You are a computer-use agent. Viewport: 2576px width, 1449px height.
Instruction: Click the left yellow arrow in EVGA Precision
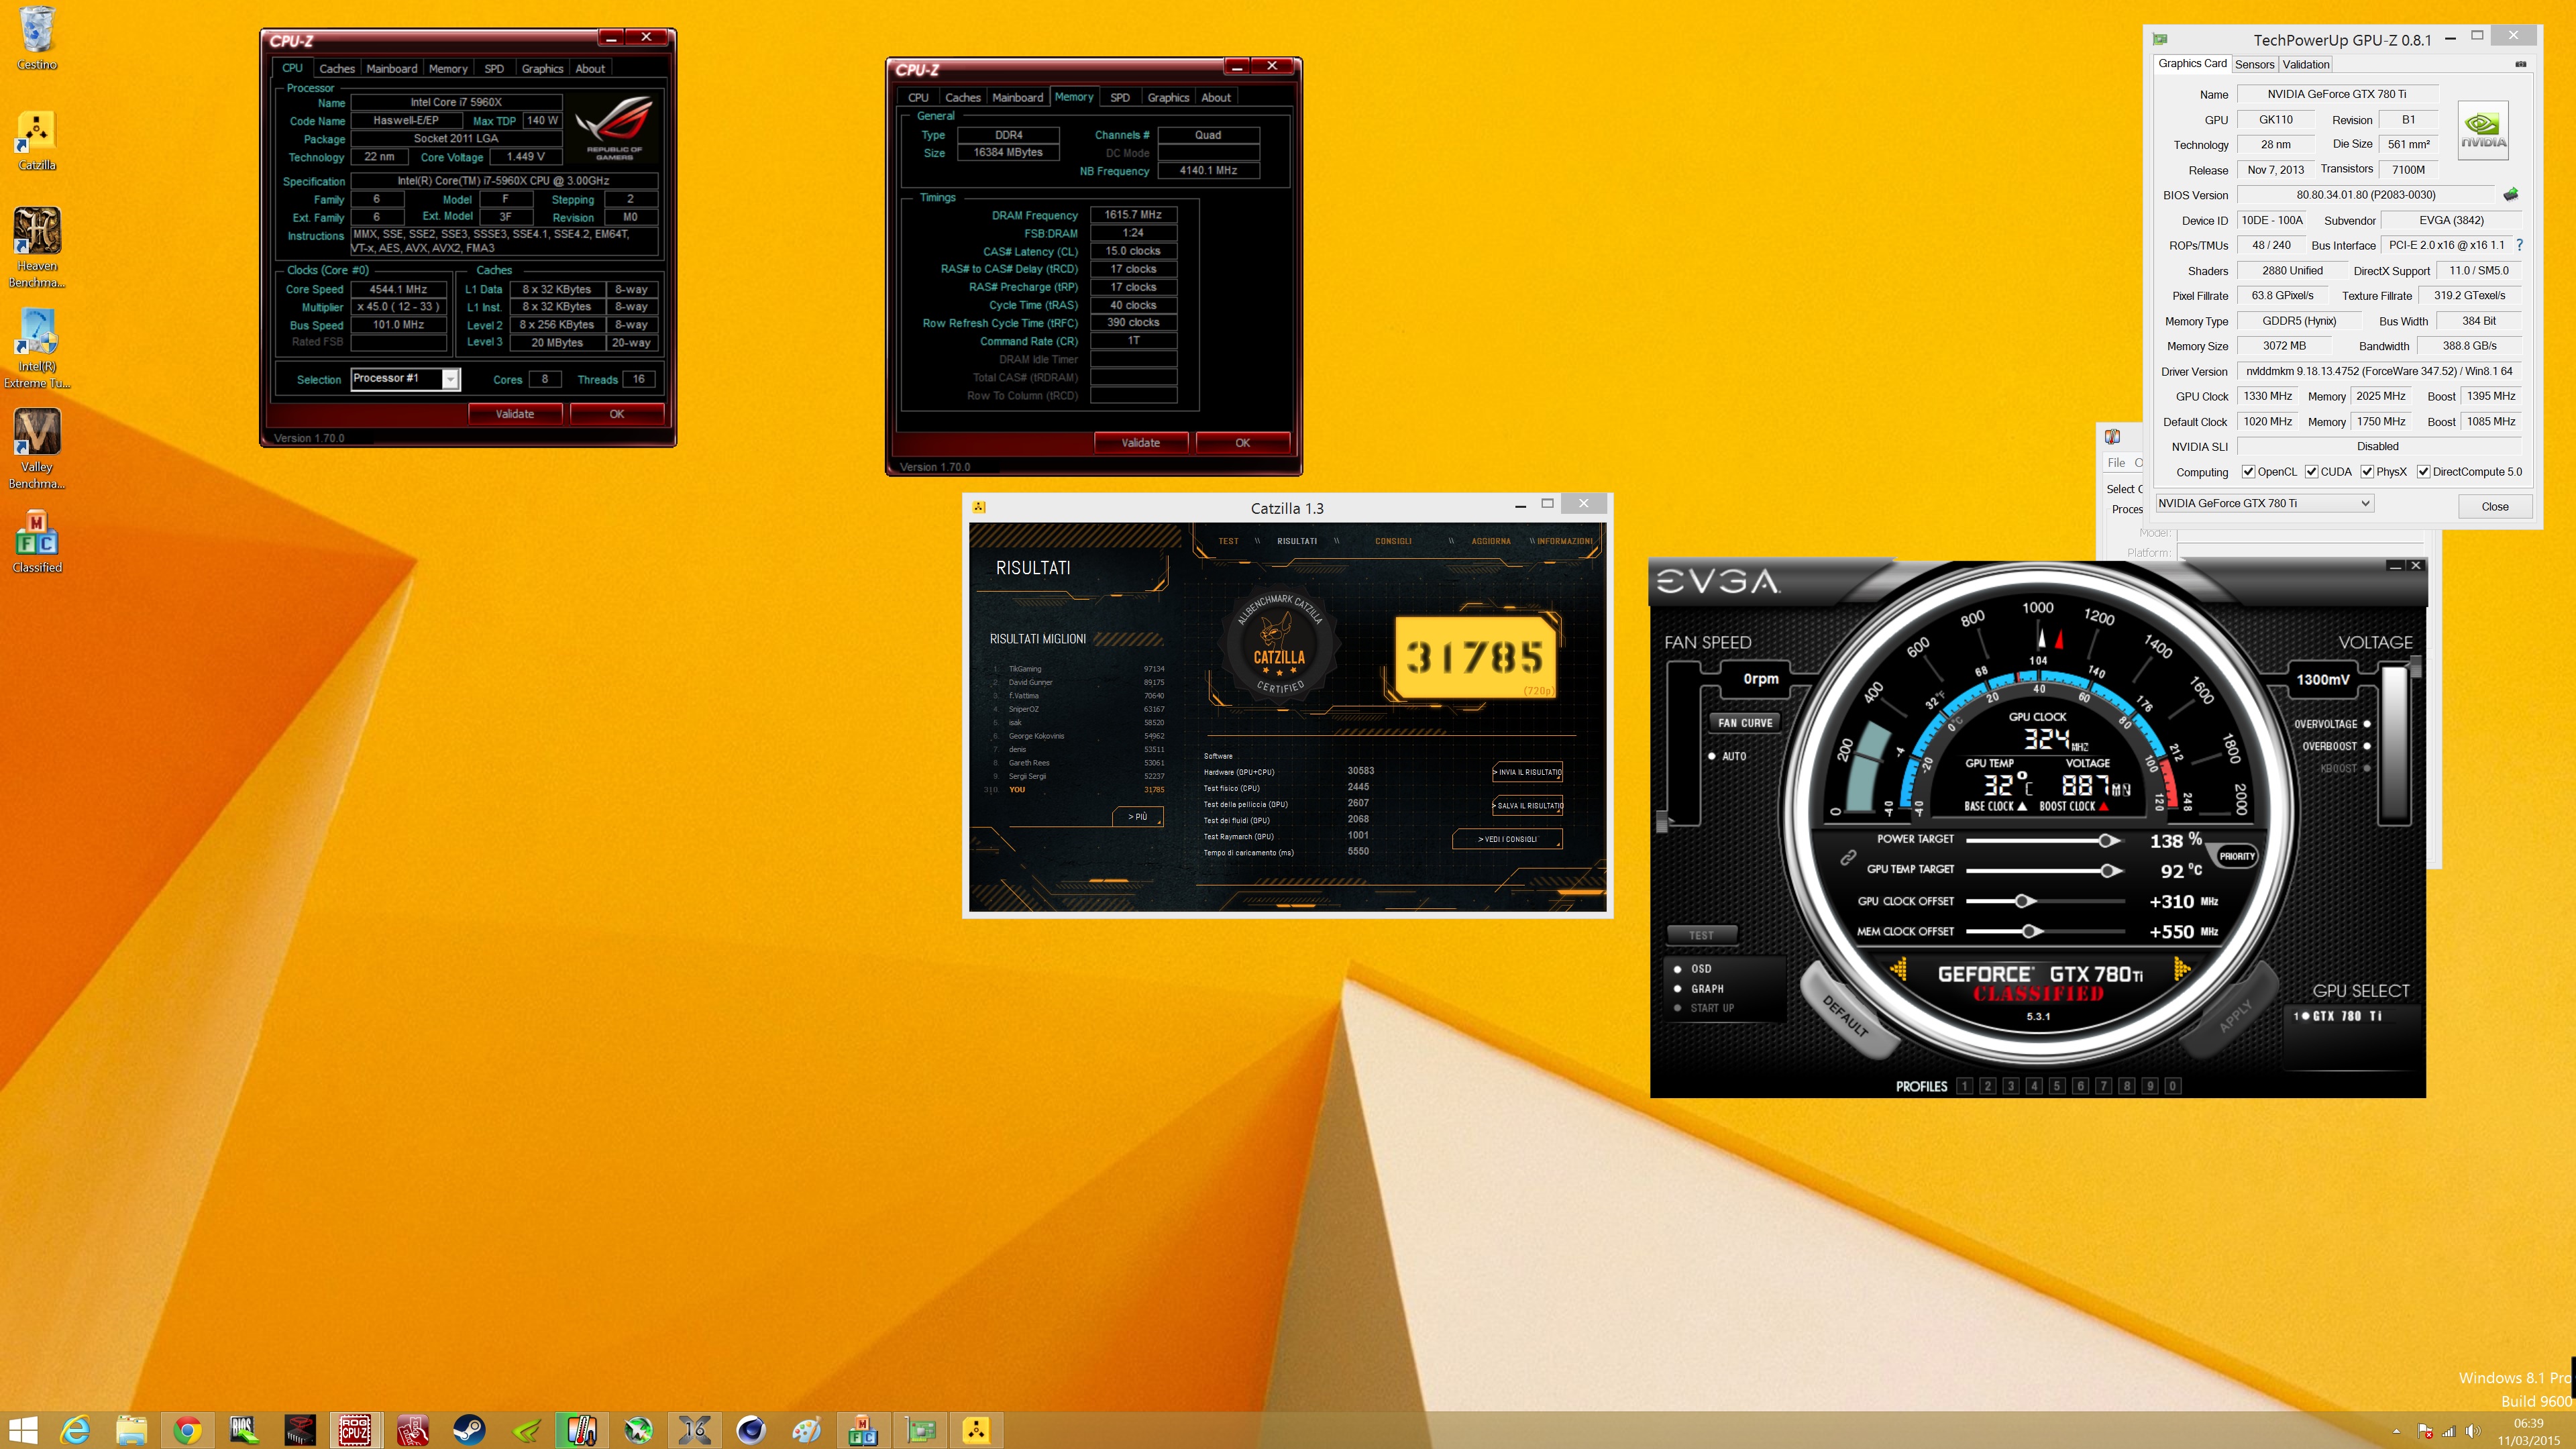click(1899, 969)
